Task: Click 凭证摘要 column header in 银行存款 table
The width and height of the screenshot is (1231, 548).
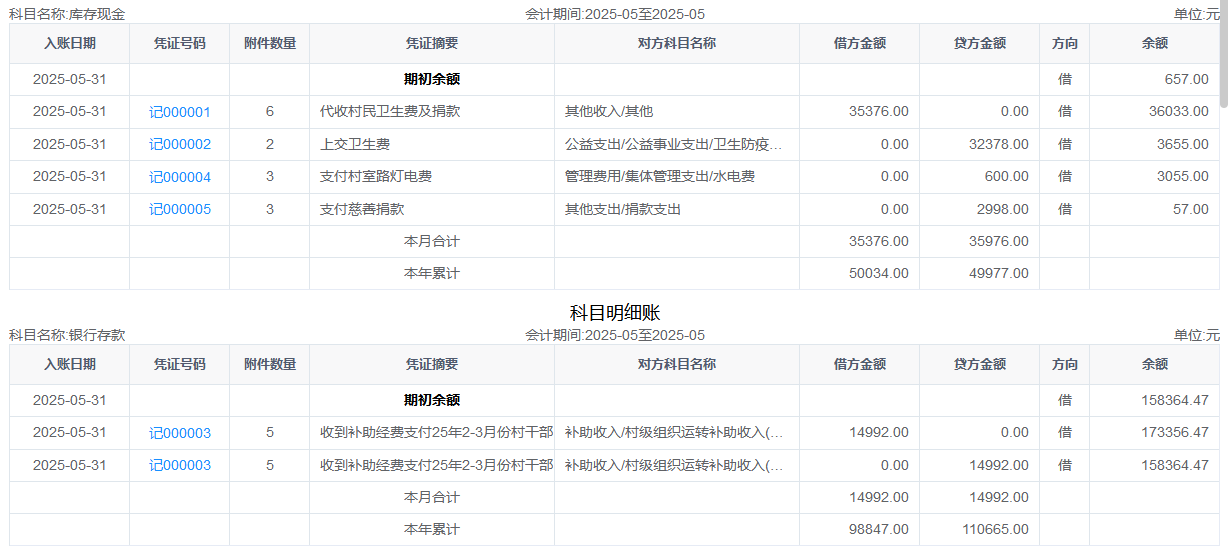Action: point(431,365)
